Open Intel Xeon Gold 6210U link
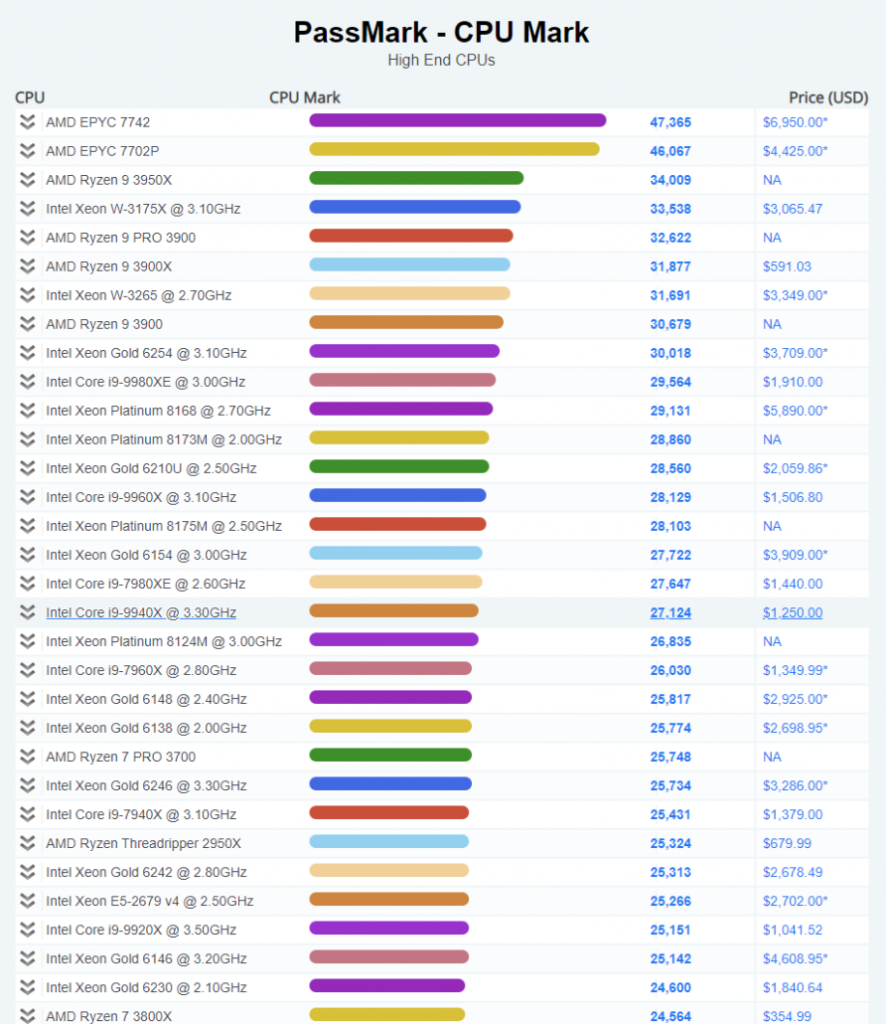The height and width of the screenshot is (1024, 886). coord(151,468)
